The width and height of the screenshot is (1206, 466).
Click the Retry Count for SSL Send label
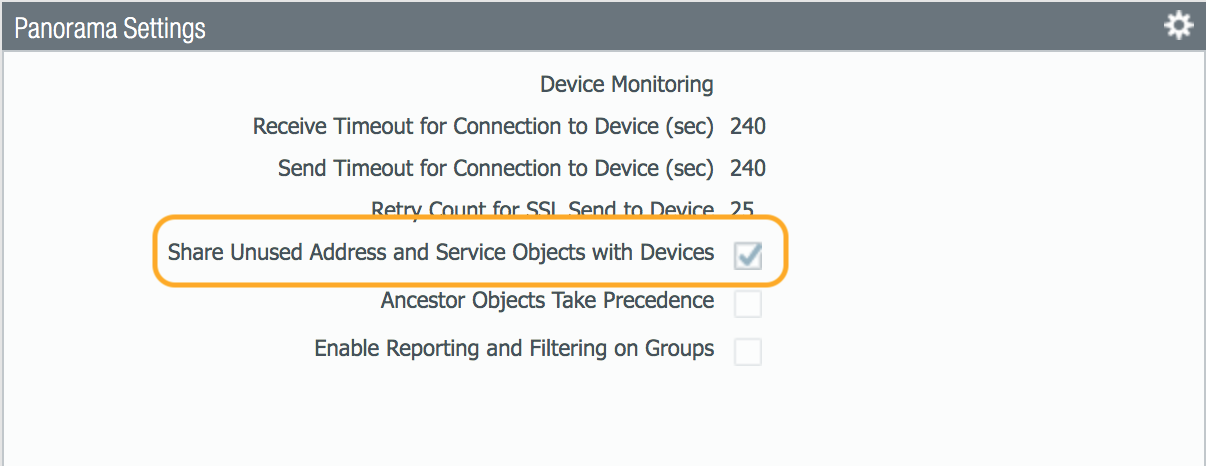tap(542, 208)
